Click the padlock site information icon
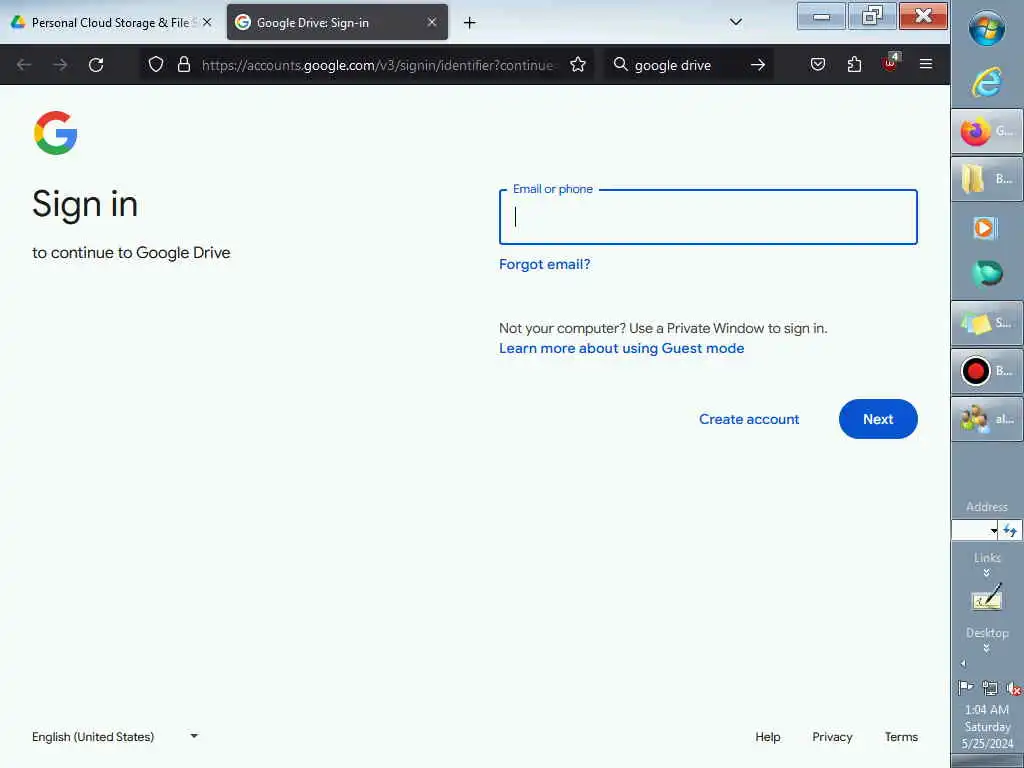Viewport: 1024px width, 768px height. click(x=184, y=64)
